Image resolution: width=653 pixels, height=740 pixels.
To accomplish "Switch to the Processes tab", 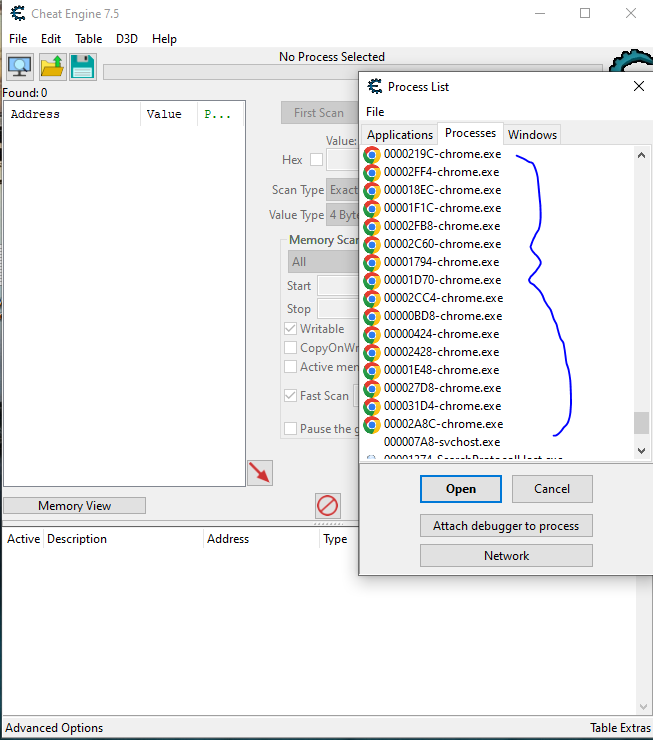I will point(470,133).
